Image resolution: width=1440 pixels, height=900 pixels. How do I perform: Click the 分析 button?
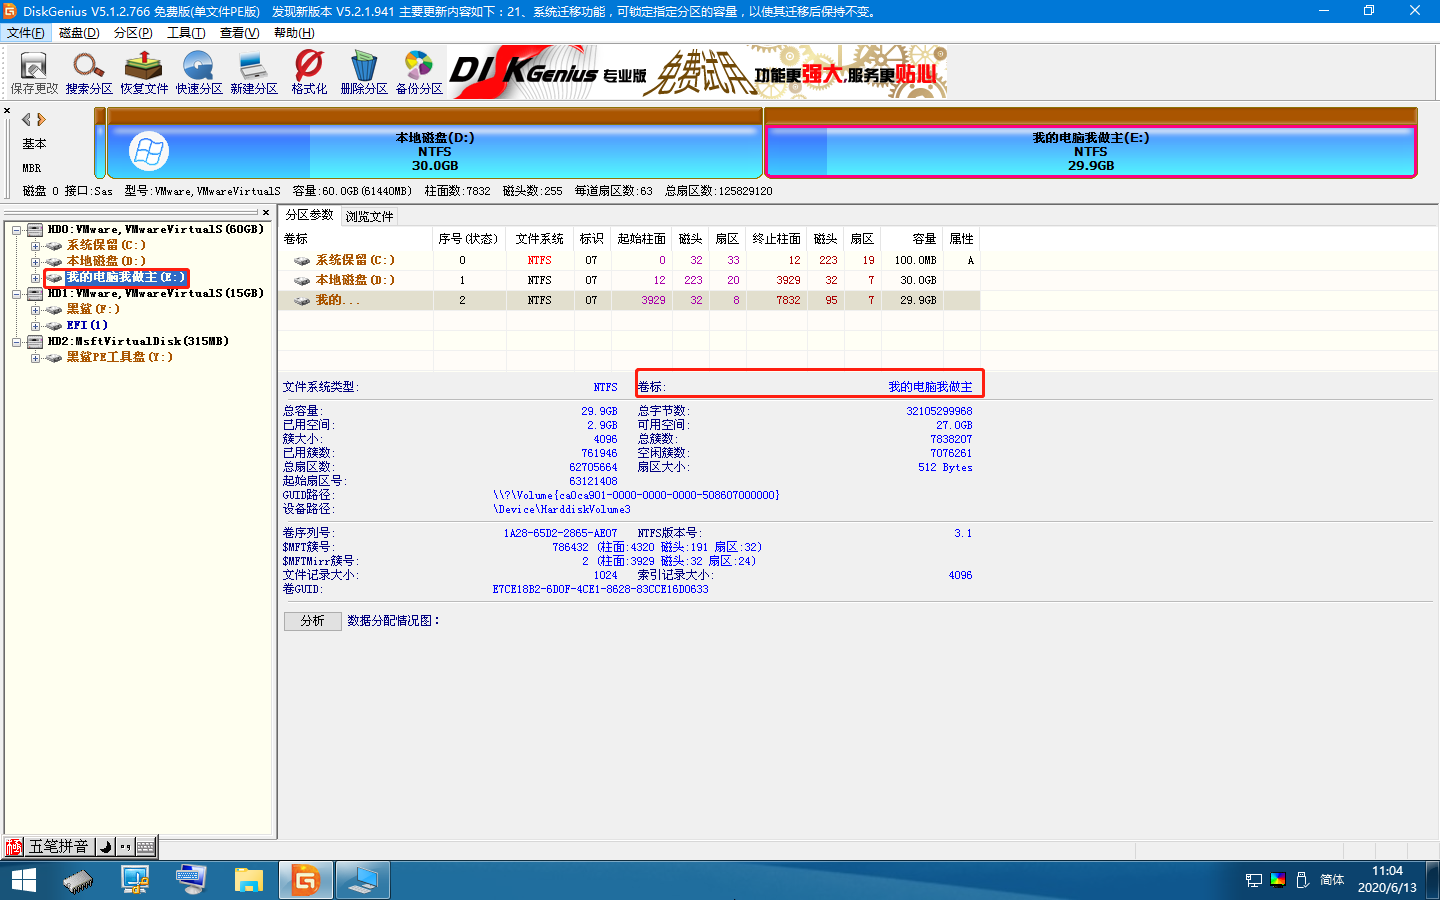tap(313, 620)
